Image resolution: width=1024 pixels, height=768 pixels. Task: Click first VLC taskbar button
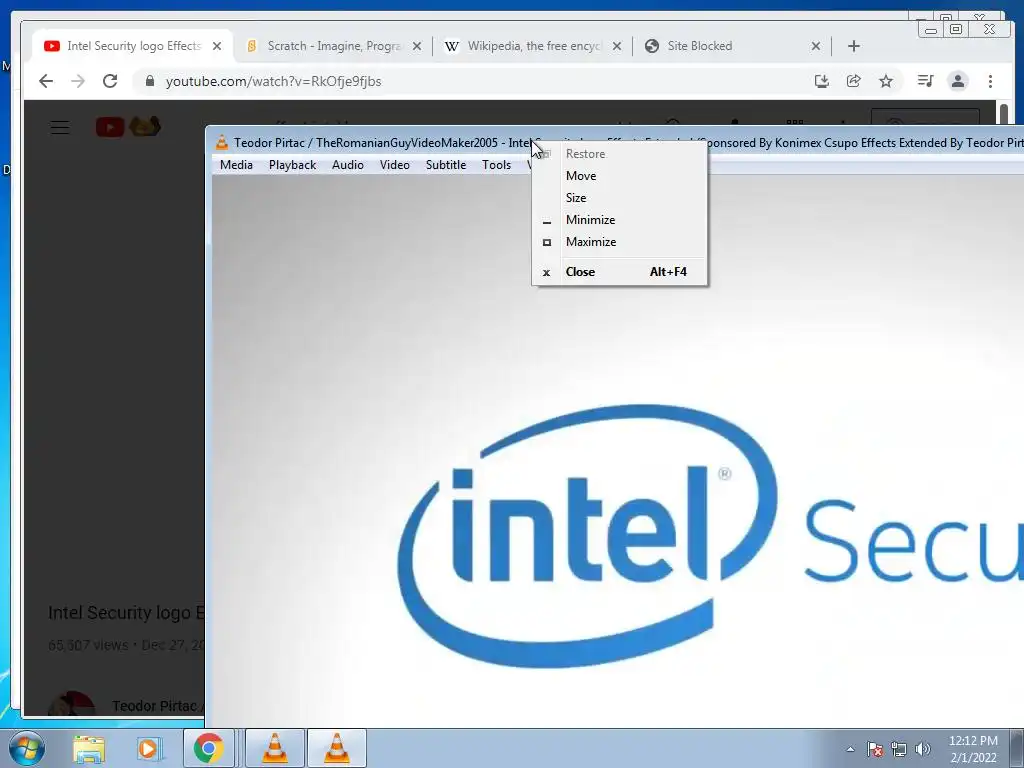pos(275,748)
